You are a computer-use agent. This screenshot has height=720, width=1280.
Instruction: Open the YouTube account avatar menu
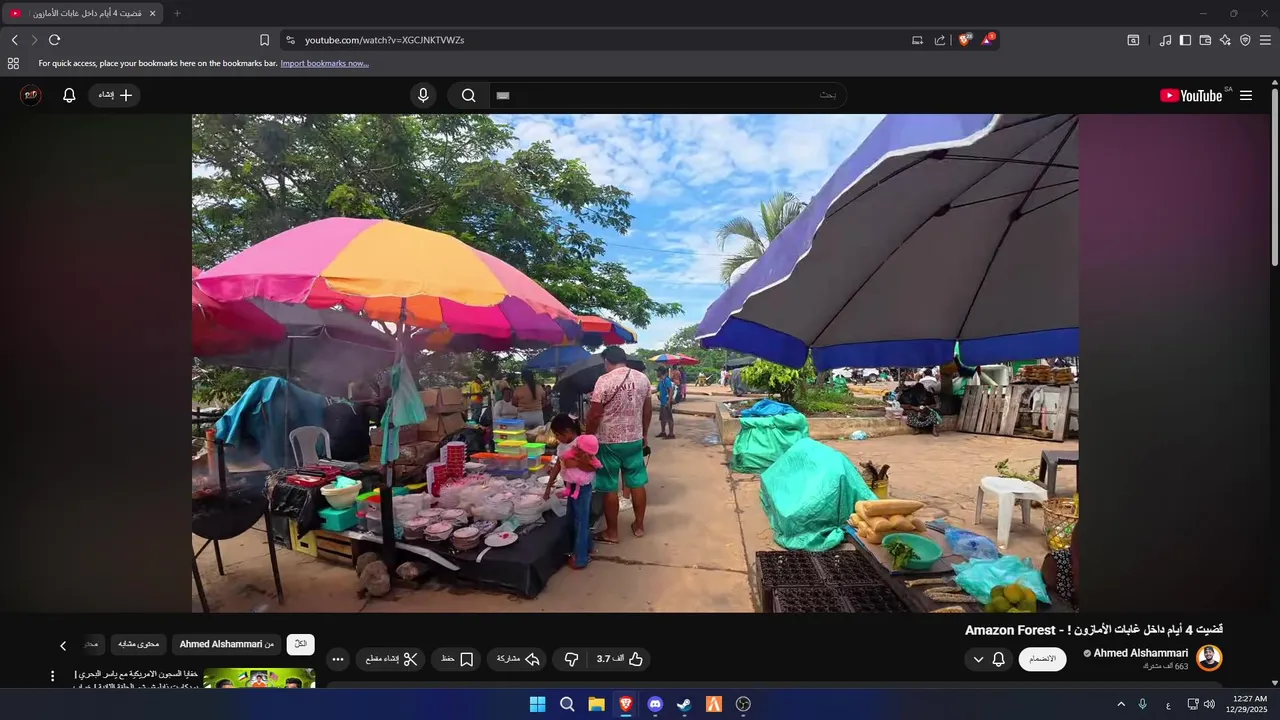click(31, 95)
